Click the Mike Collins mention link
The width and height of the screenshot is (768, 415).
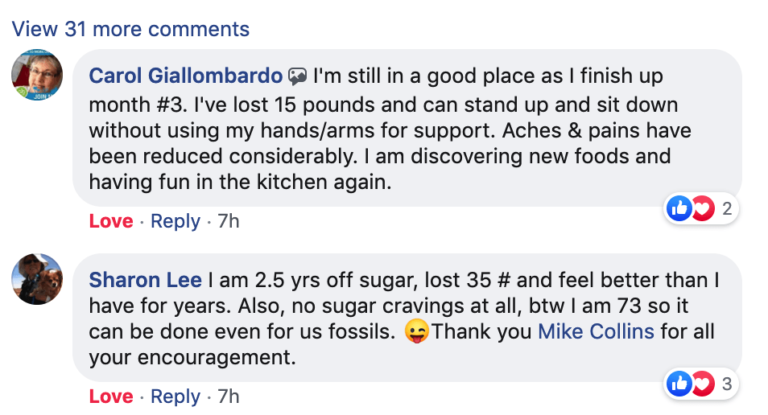point(597,332)
